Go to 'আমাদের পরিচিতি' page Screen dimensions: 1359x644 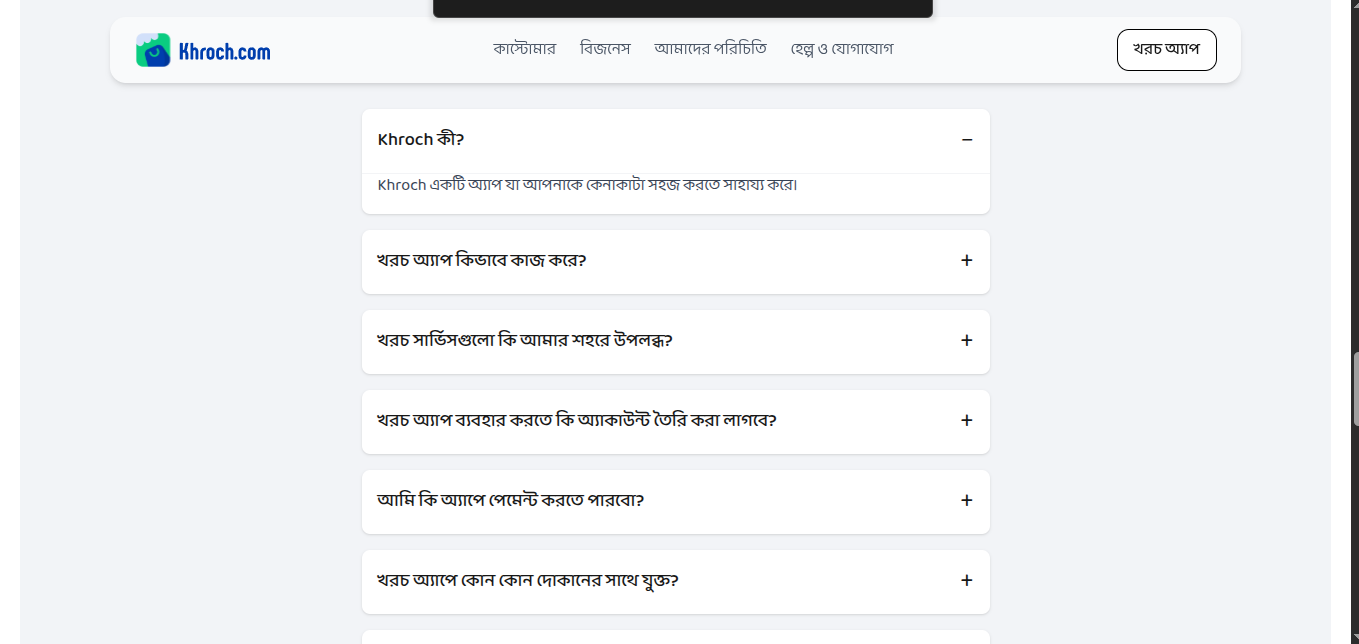click(710, 48)
